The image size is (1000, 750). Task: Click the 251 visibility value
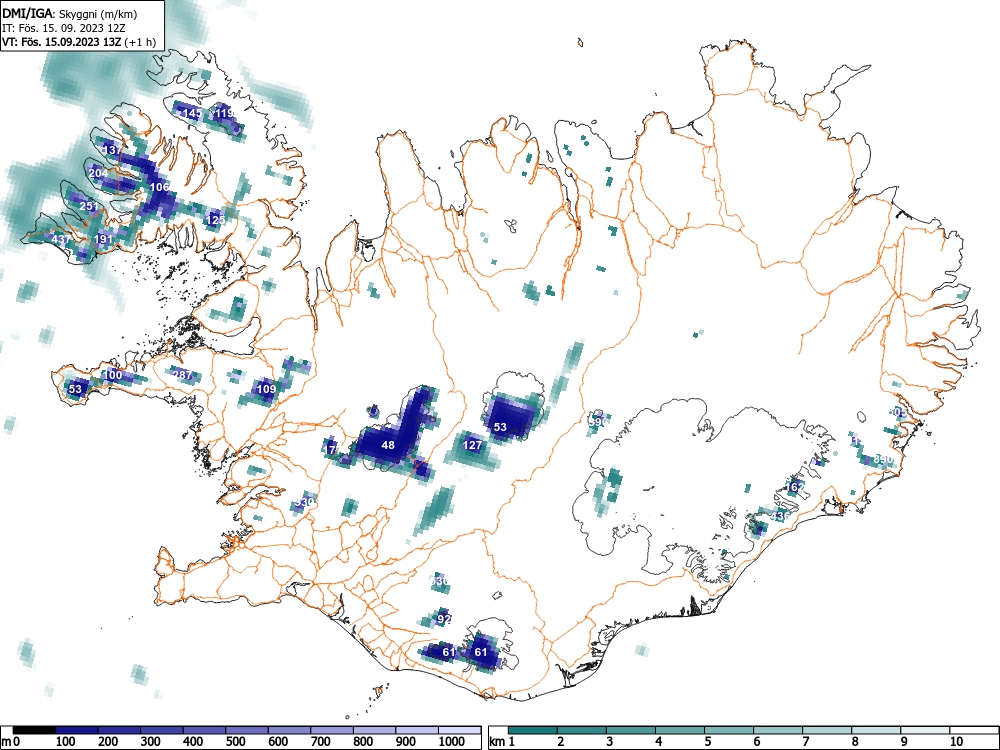coord(89,206)
